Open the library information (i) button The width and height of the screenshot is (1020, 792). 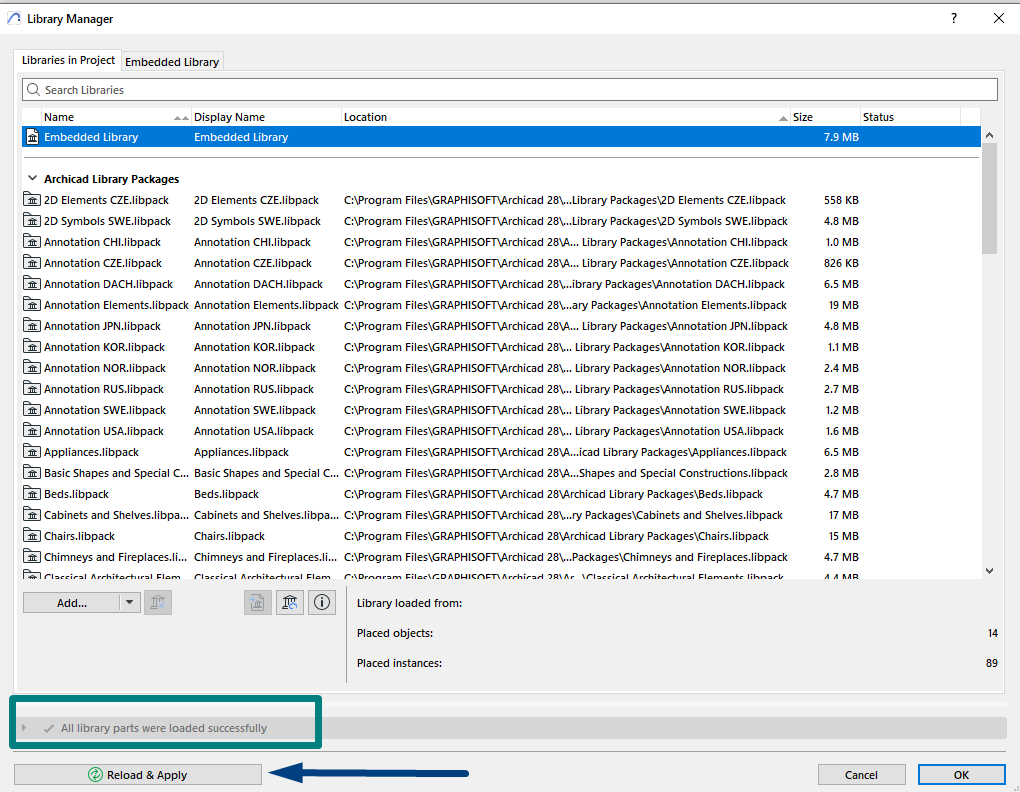[x=321, y=603]
